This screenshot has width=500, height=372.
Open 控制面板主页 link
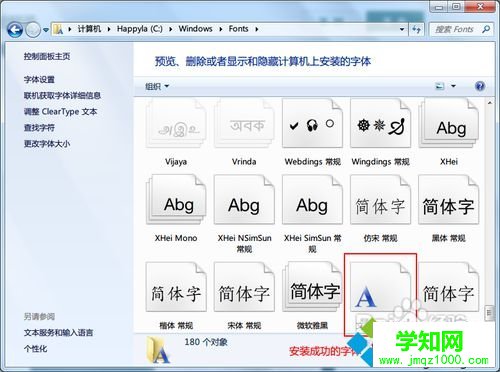click(x=47, y=56)
